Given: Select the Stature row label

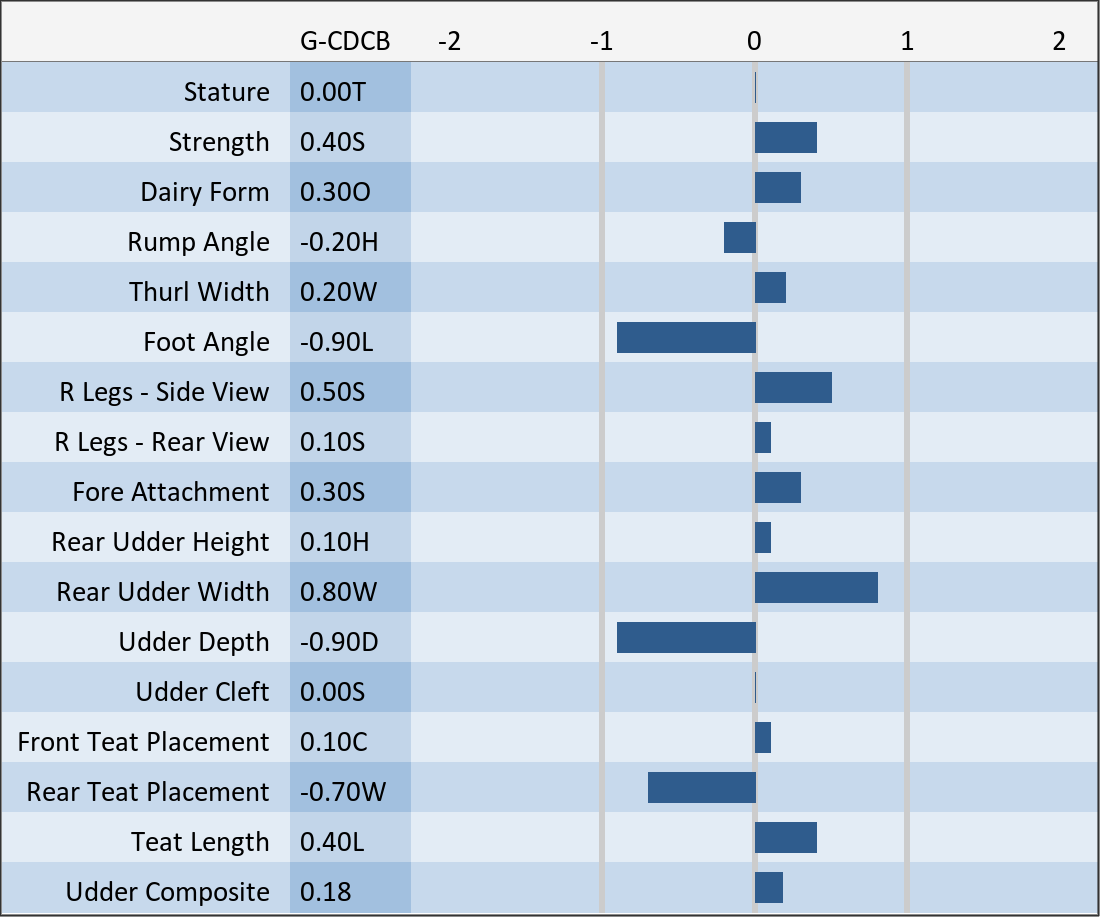Looking at the screenshot, I should (226, 92).
